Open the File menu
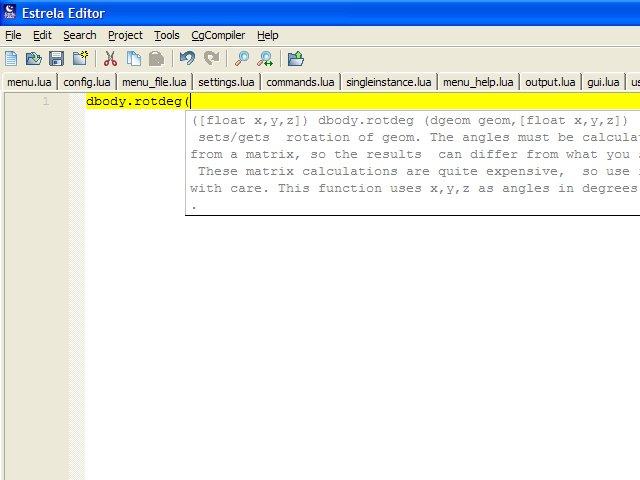This screenshot has width=640, height=480. click(13, 35)
